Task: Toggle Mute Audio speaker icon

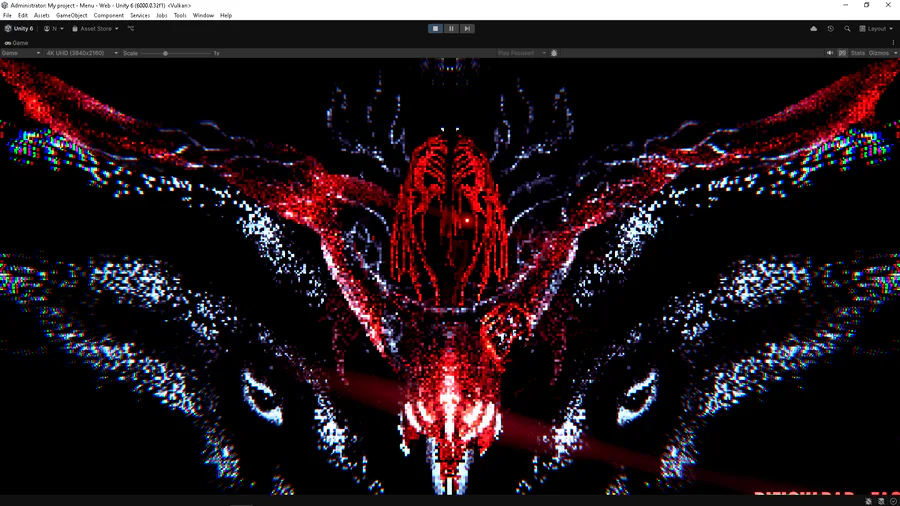Action: (830, 53)
